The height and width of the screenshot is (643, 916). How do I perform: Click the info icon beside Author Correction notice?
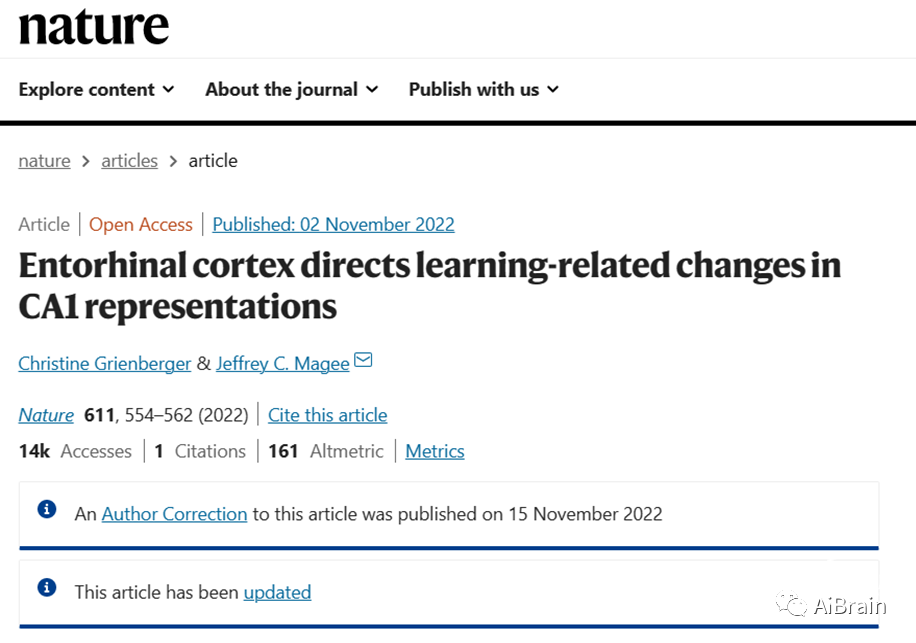47,509
